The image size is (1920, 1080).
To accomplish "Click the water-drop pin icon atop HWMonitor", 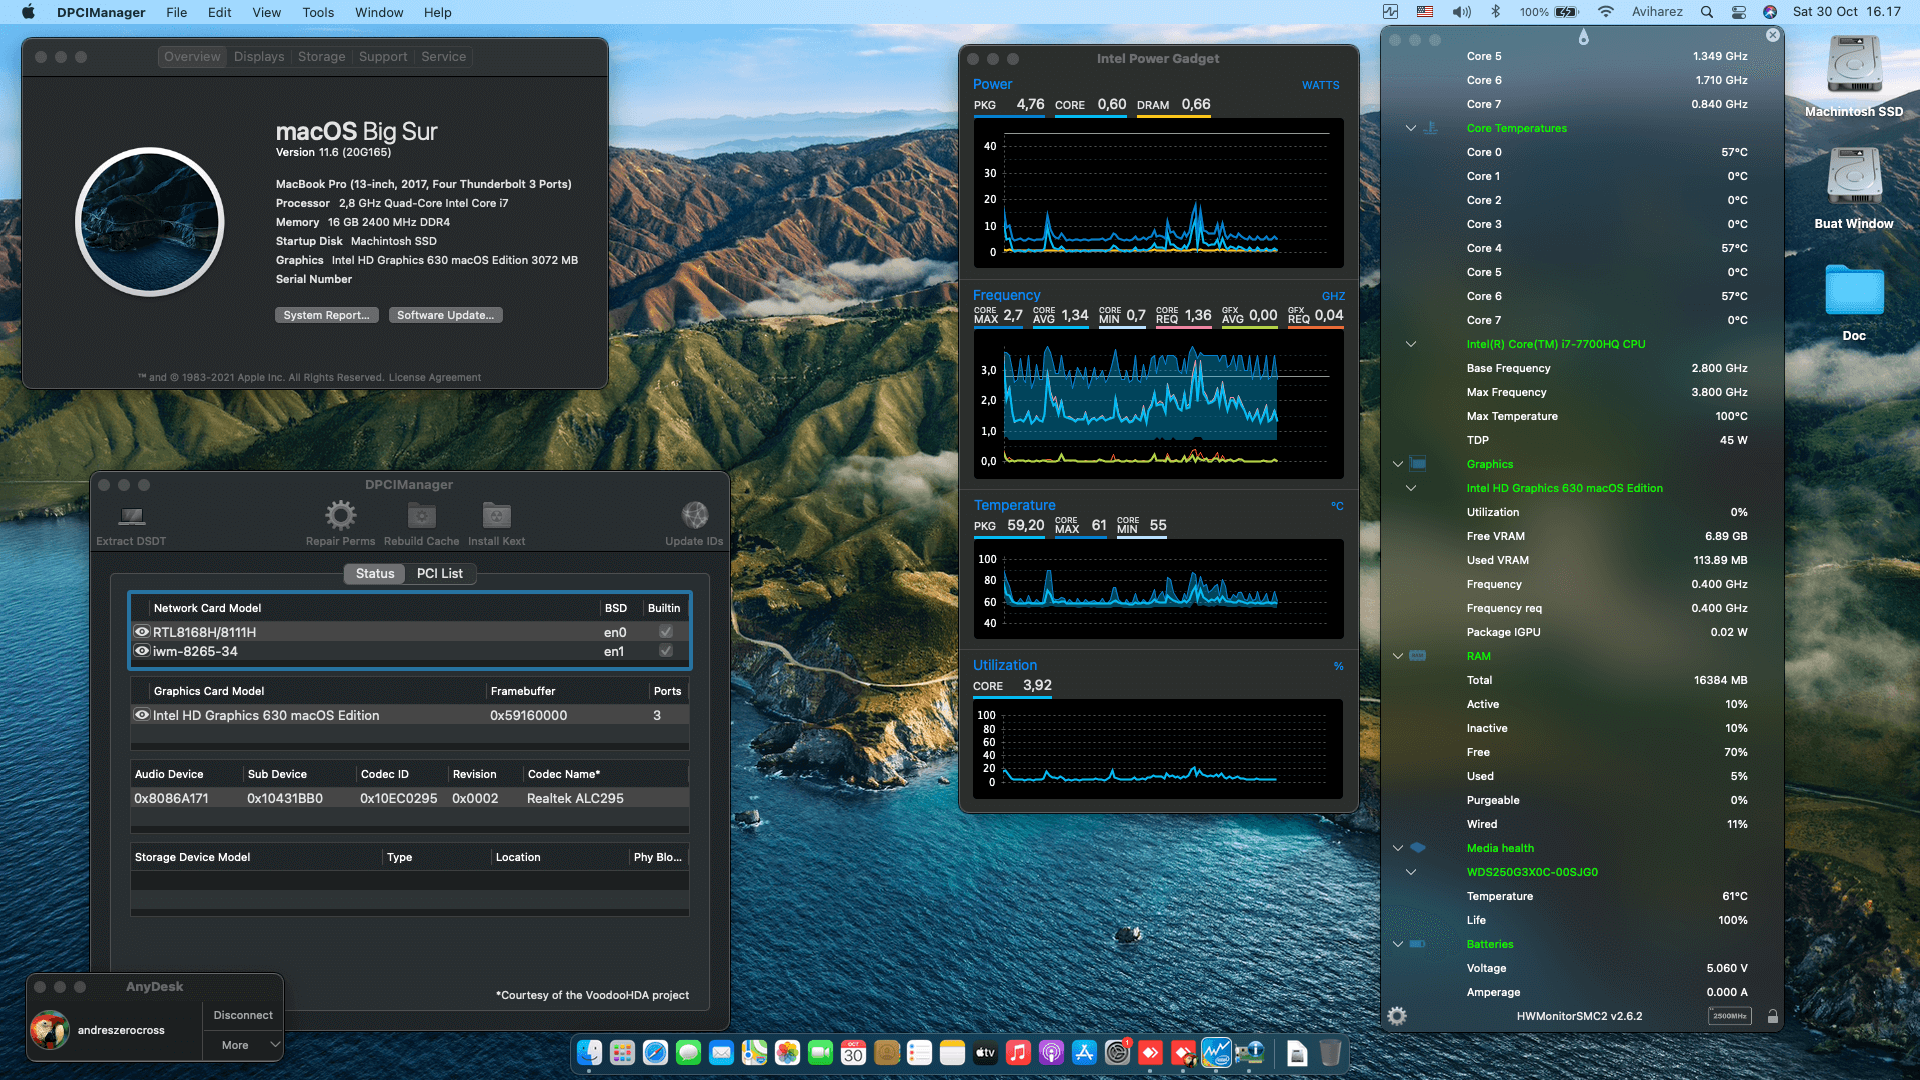I will tap(1583, 37).
